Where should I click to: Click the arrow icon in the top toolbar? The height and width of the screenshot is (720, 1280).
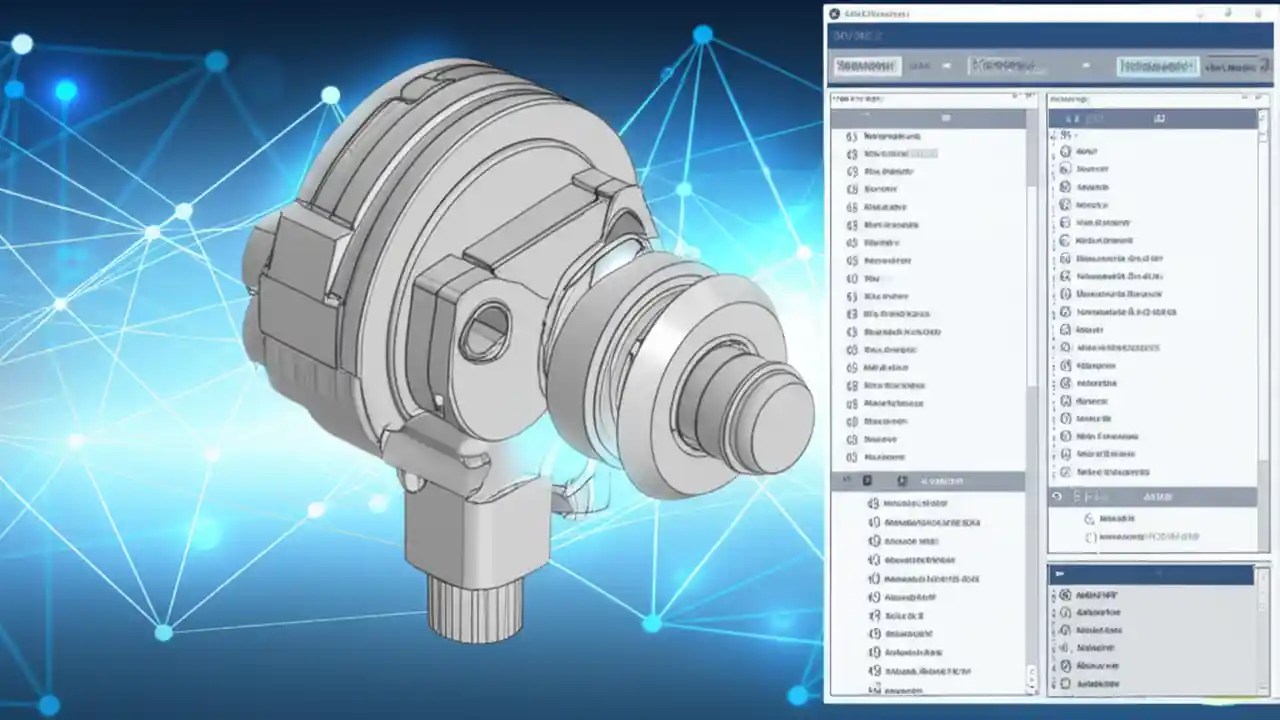point(945,65)
